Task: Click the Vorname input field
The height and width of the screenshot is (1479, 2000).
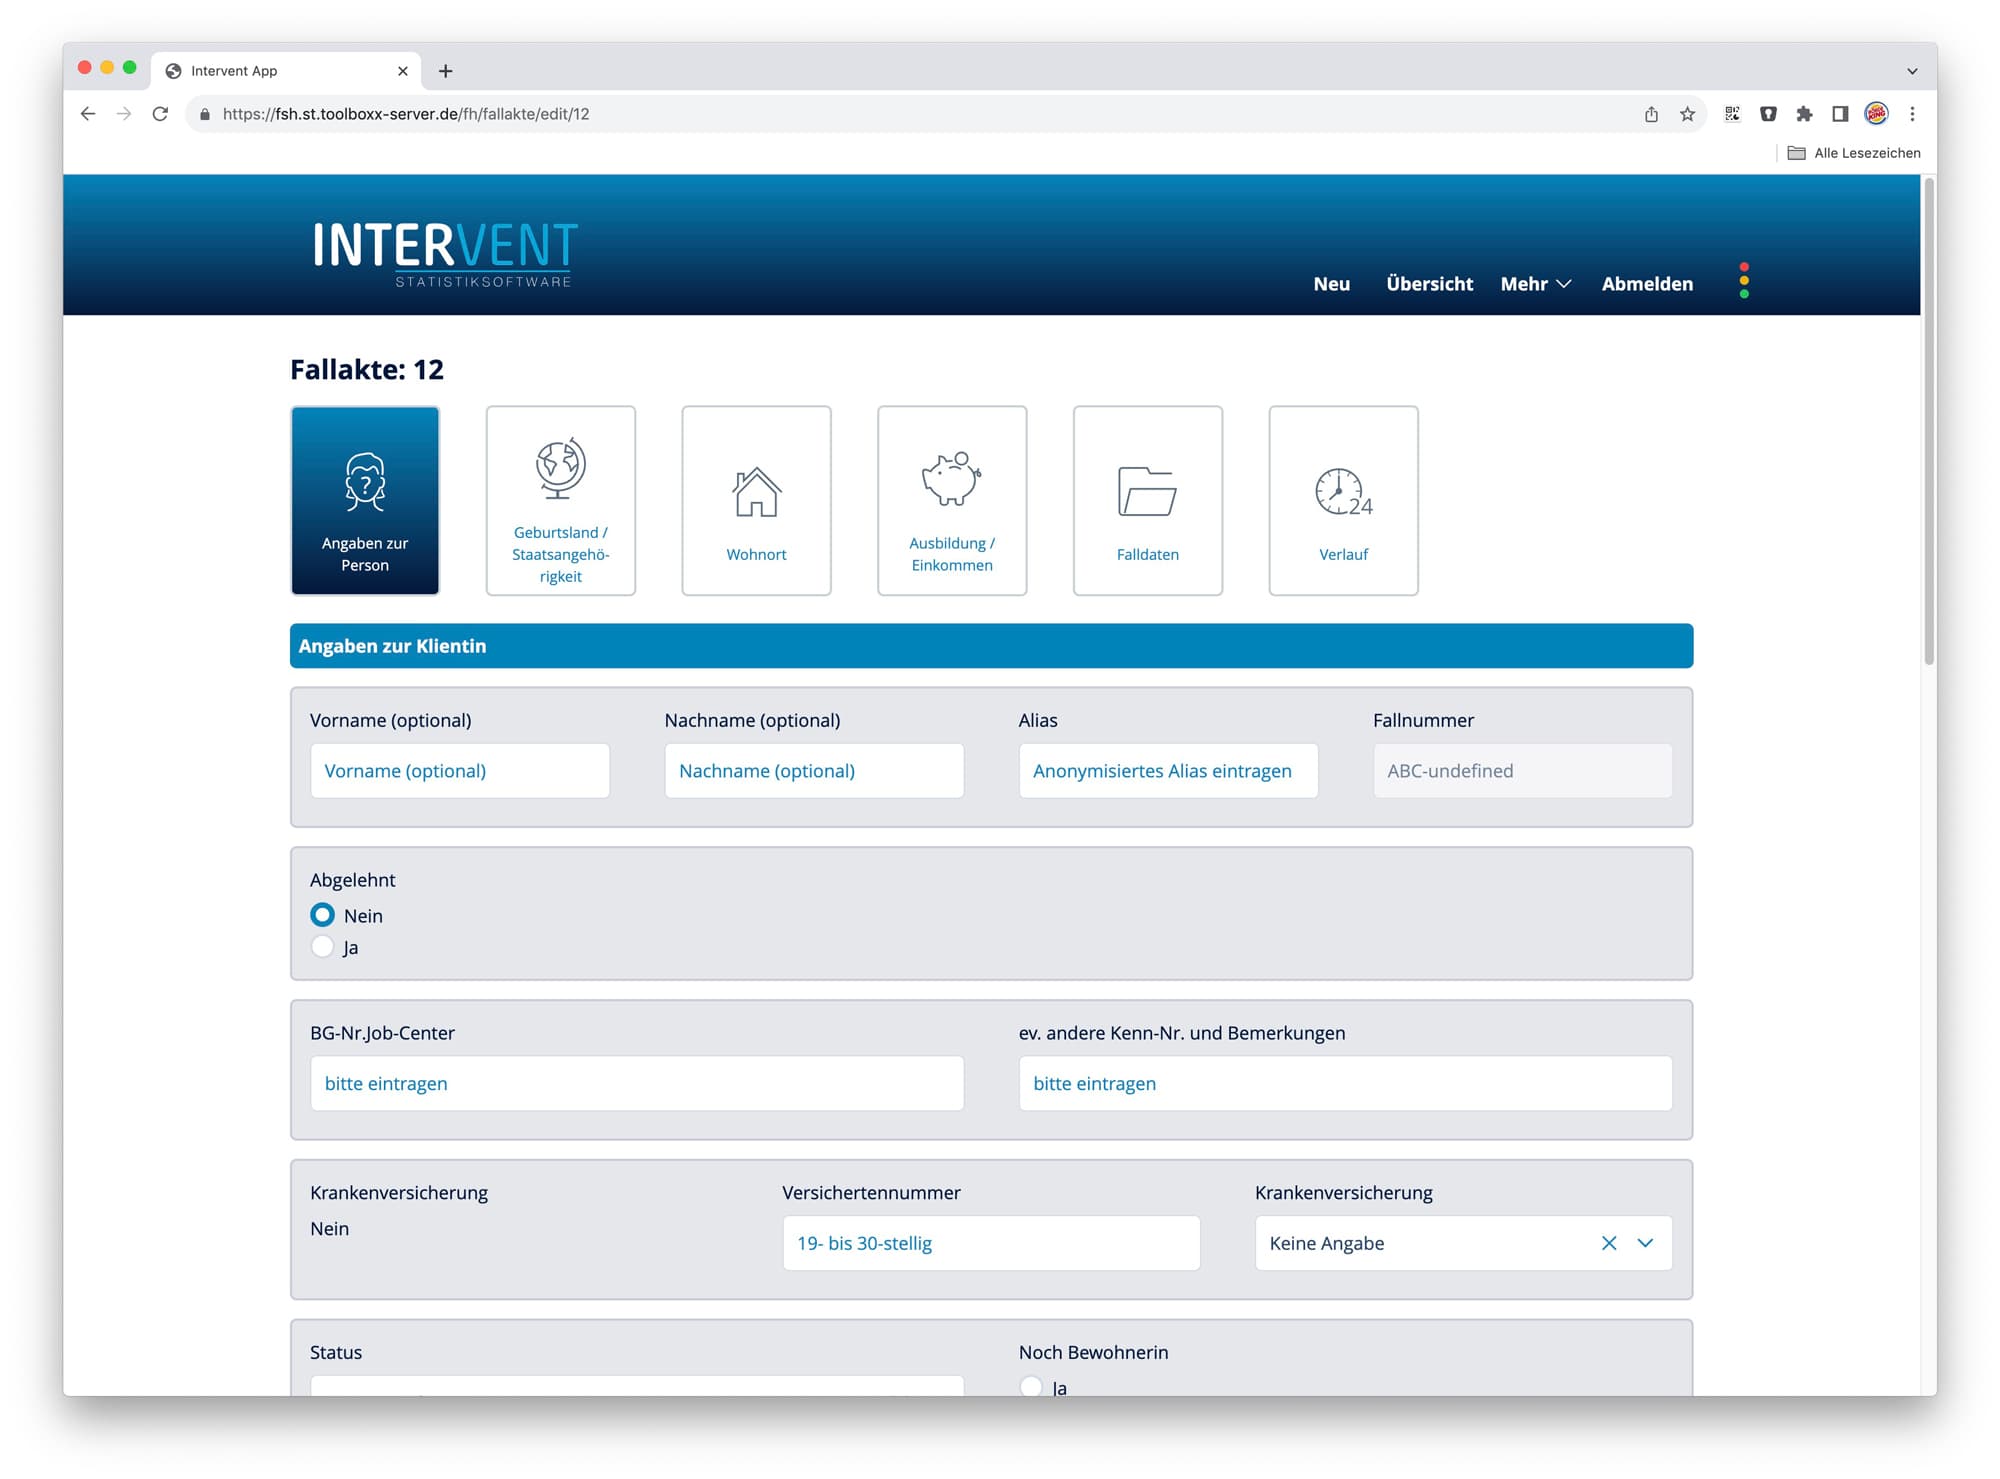Action: pyautogui.click(x=459, y=771)
